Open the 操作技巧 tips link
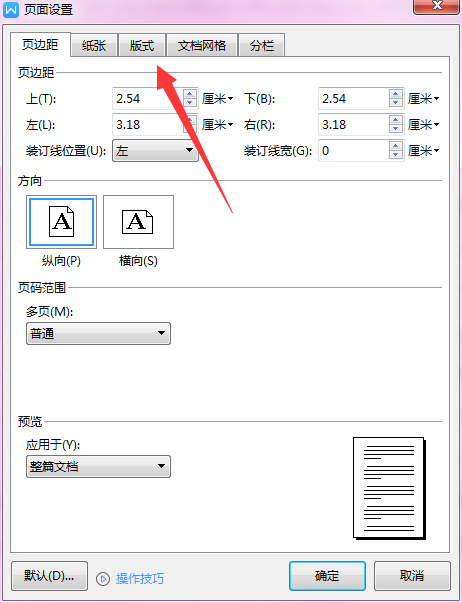462x603 pixels. click(140, 578)
